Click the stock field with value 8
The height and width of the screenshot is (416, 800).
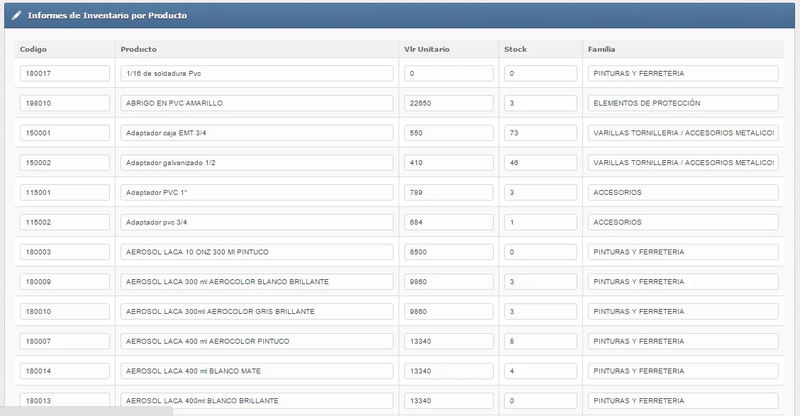click(540, 341)
